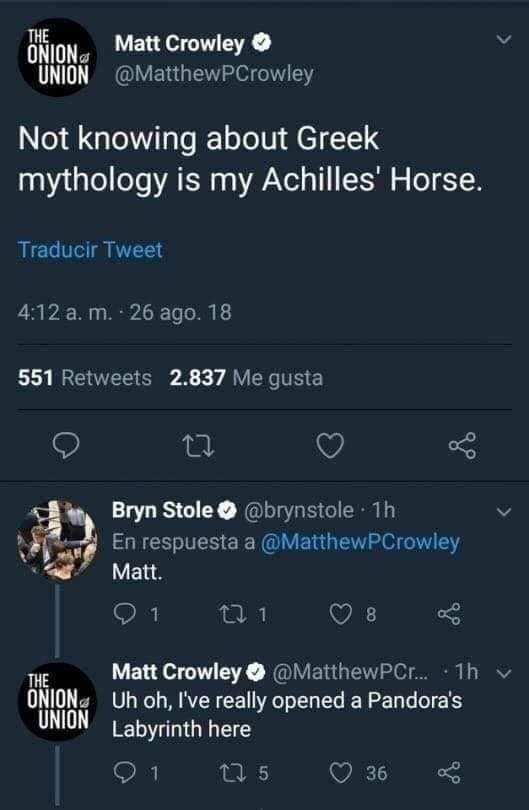The height and width of the screenshot is (810, 529).
Task: Expand options chevron on Bryn Stole's reply
Action: [x=504, y=512]
